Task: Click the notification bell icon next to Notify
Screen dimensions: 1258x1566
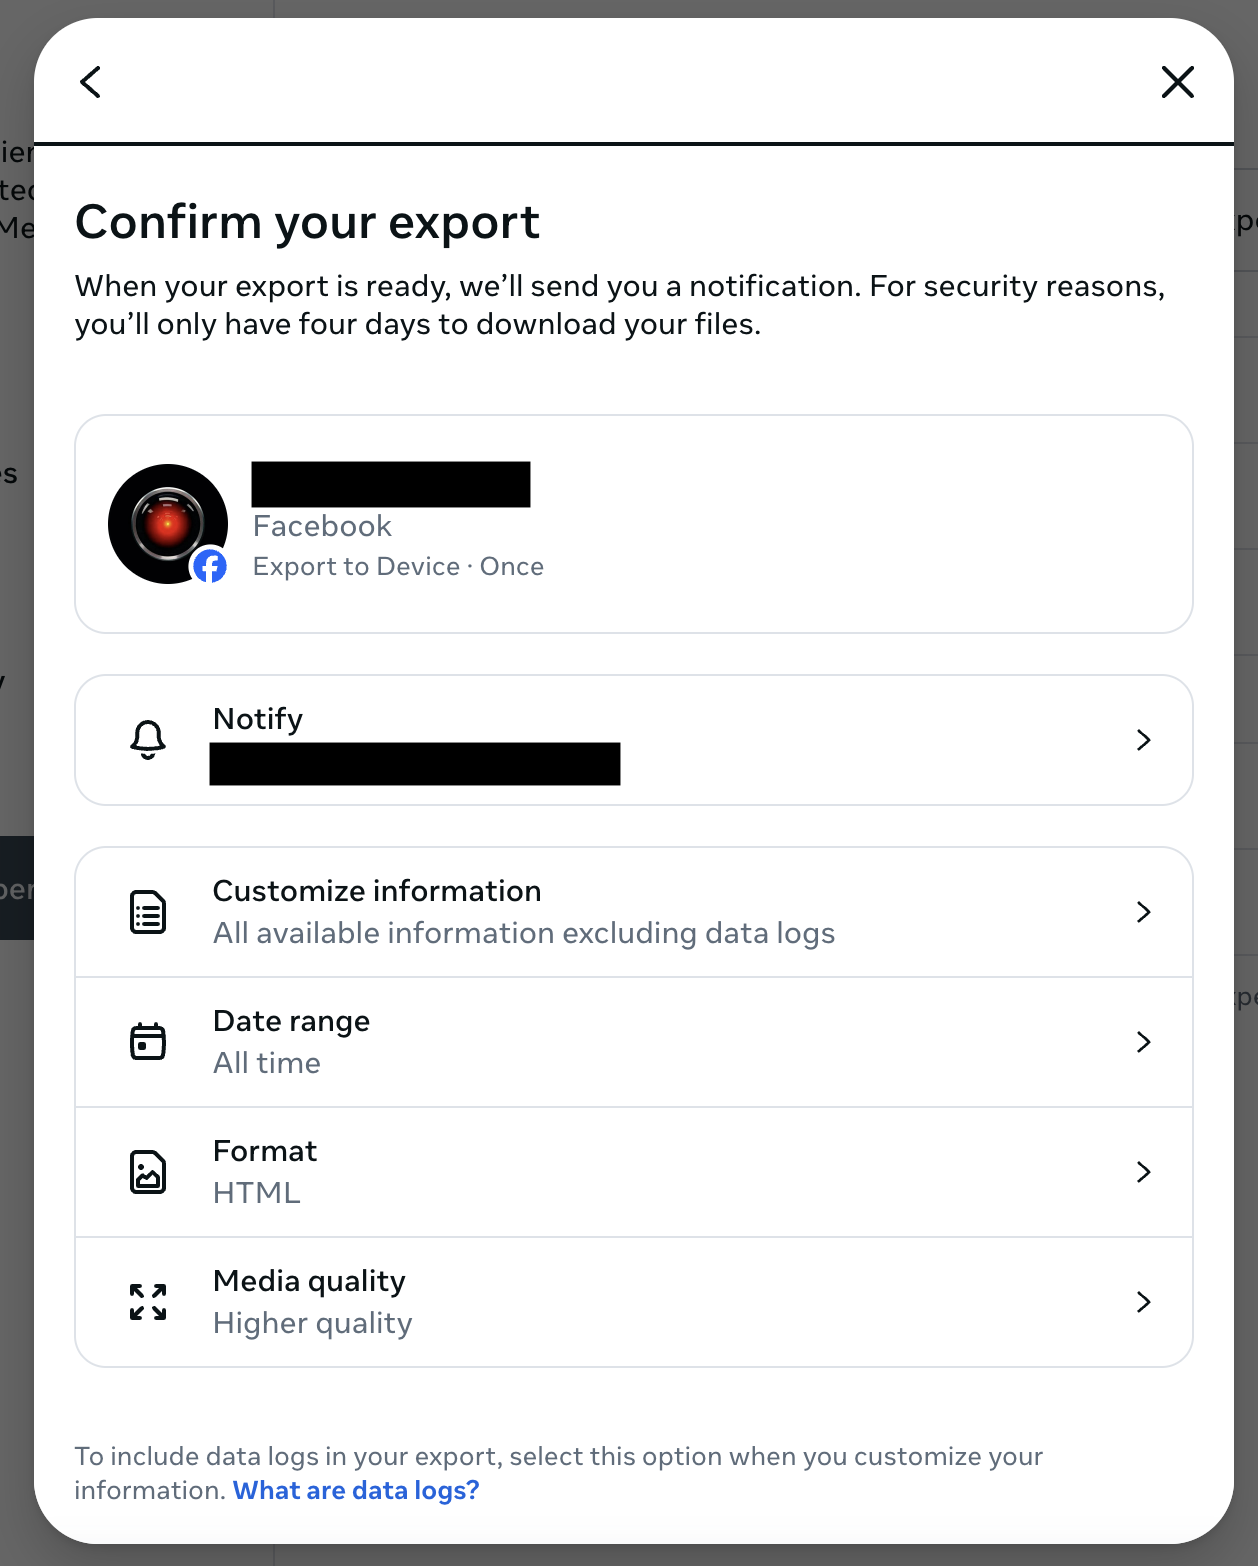Action: pos(148,741)
